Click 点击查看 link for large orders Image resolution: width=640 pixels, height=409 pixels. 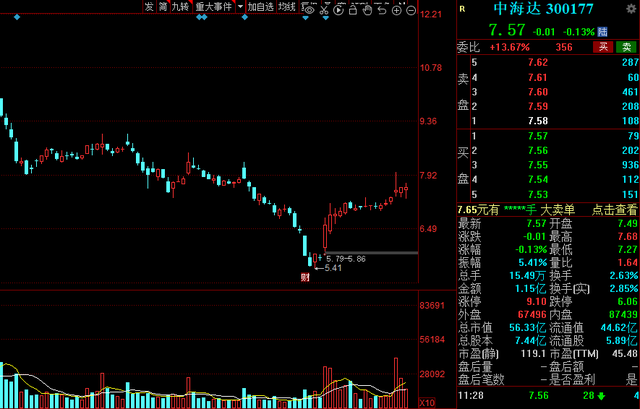coord(614,210)
